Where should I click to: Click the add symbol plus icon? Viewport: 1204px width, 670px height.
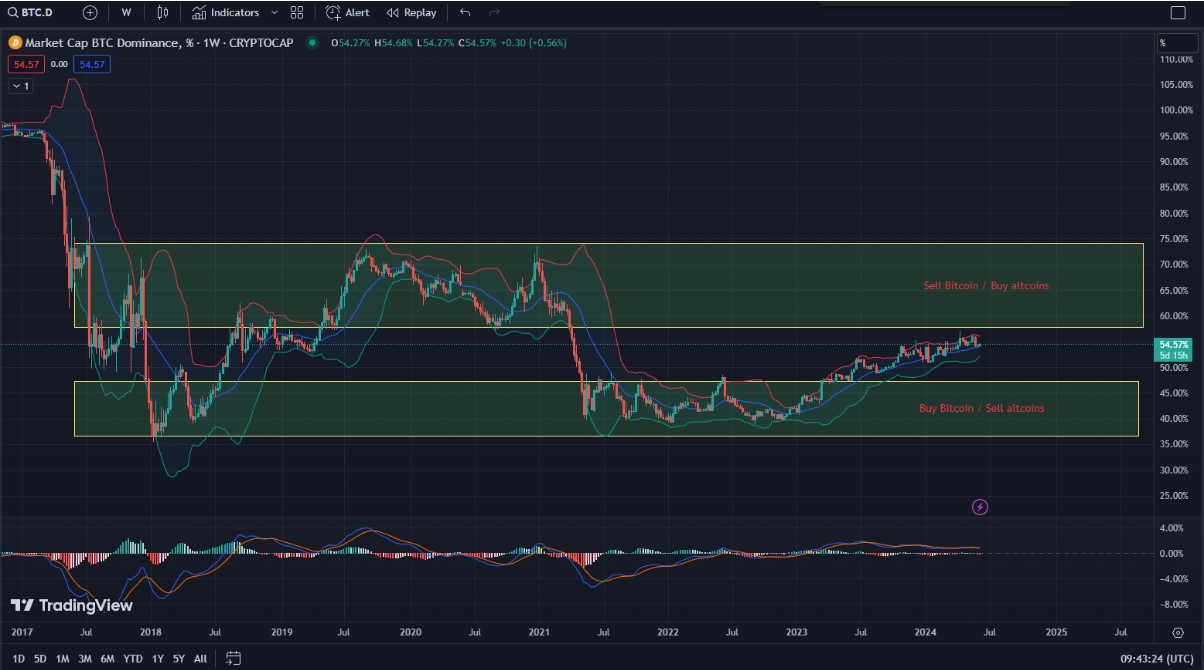click(90, 13)
